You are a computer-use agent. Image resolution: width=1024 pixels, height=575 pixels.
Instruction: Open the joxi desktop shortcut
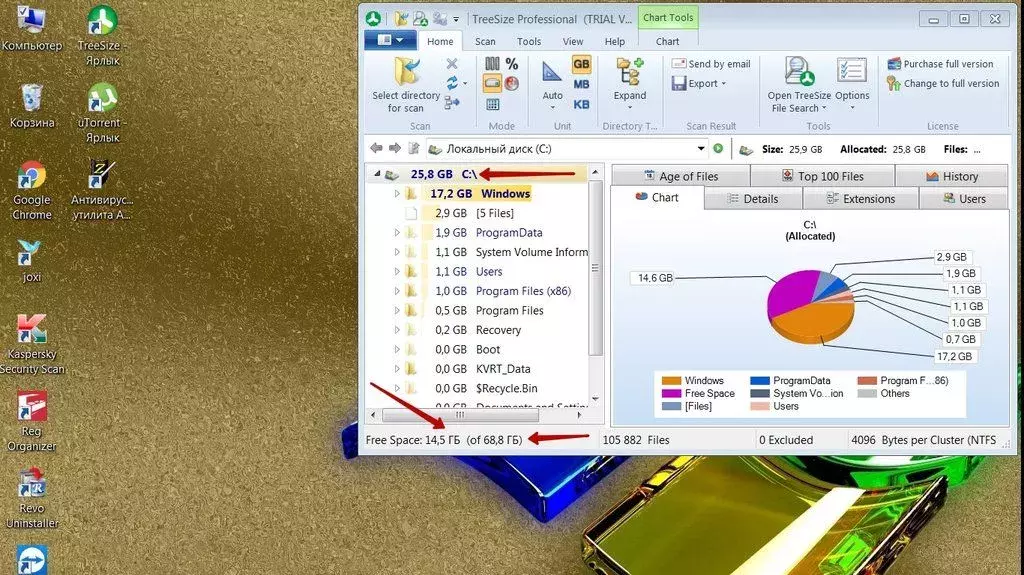(x=31, y=261)
